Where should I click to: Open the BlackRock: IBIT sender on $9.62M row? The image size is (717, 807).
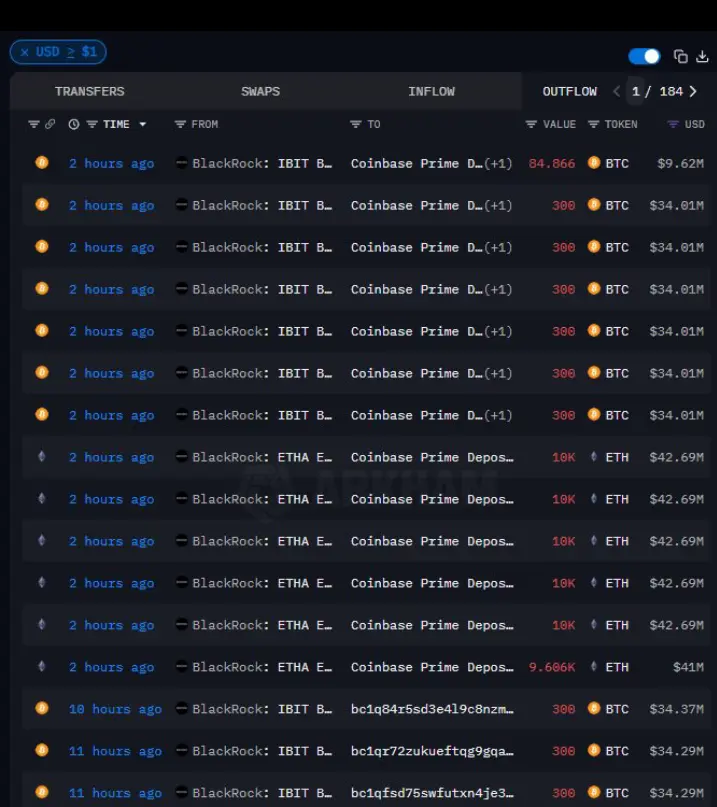click(x=262, y=164)
